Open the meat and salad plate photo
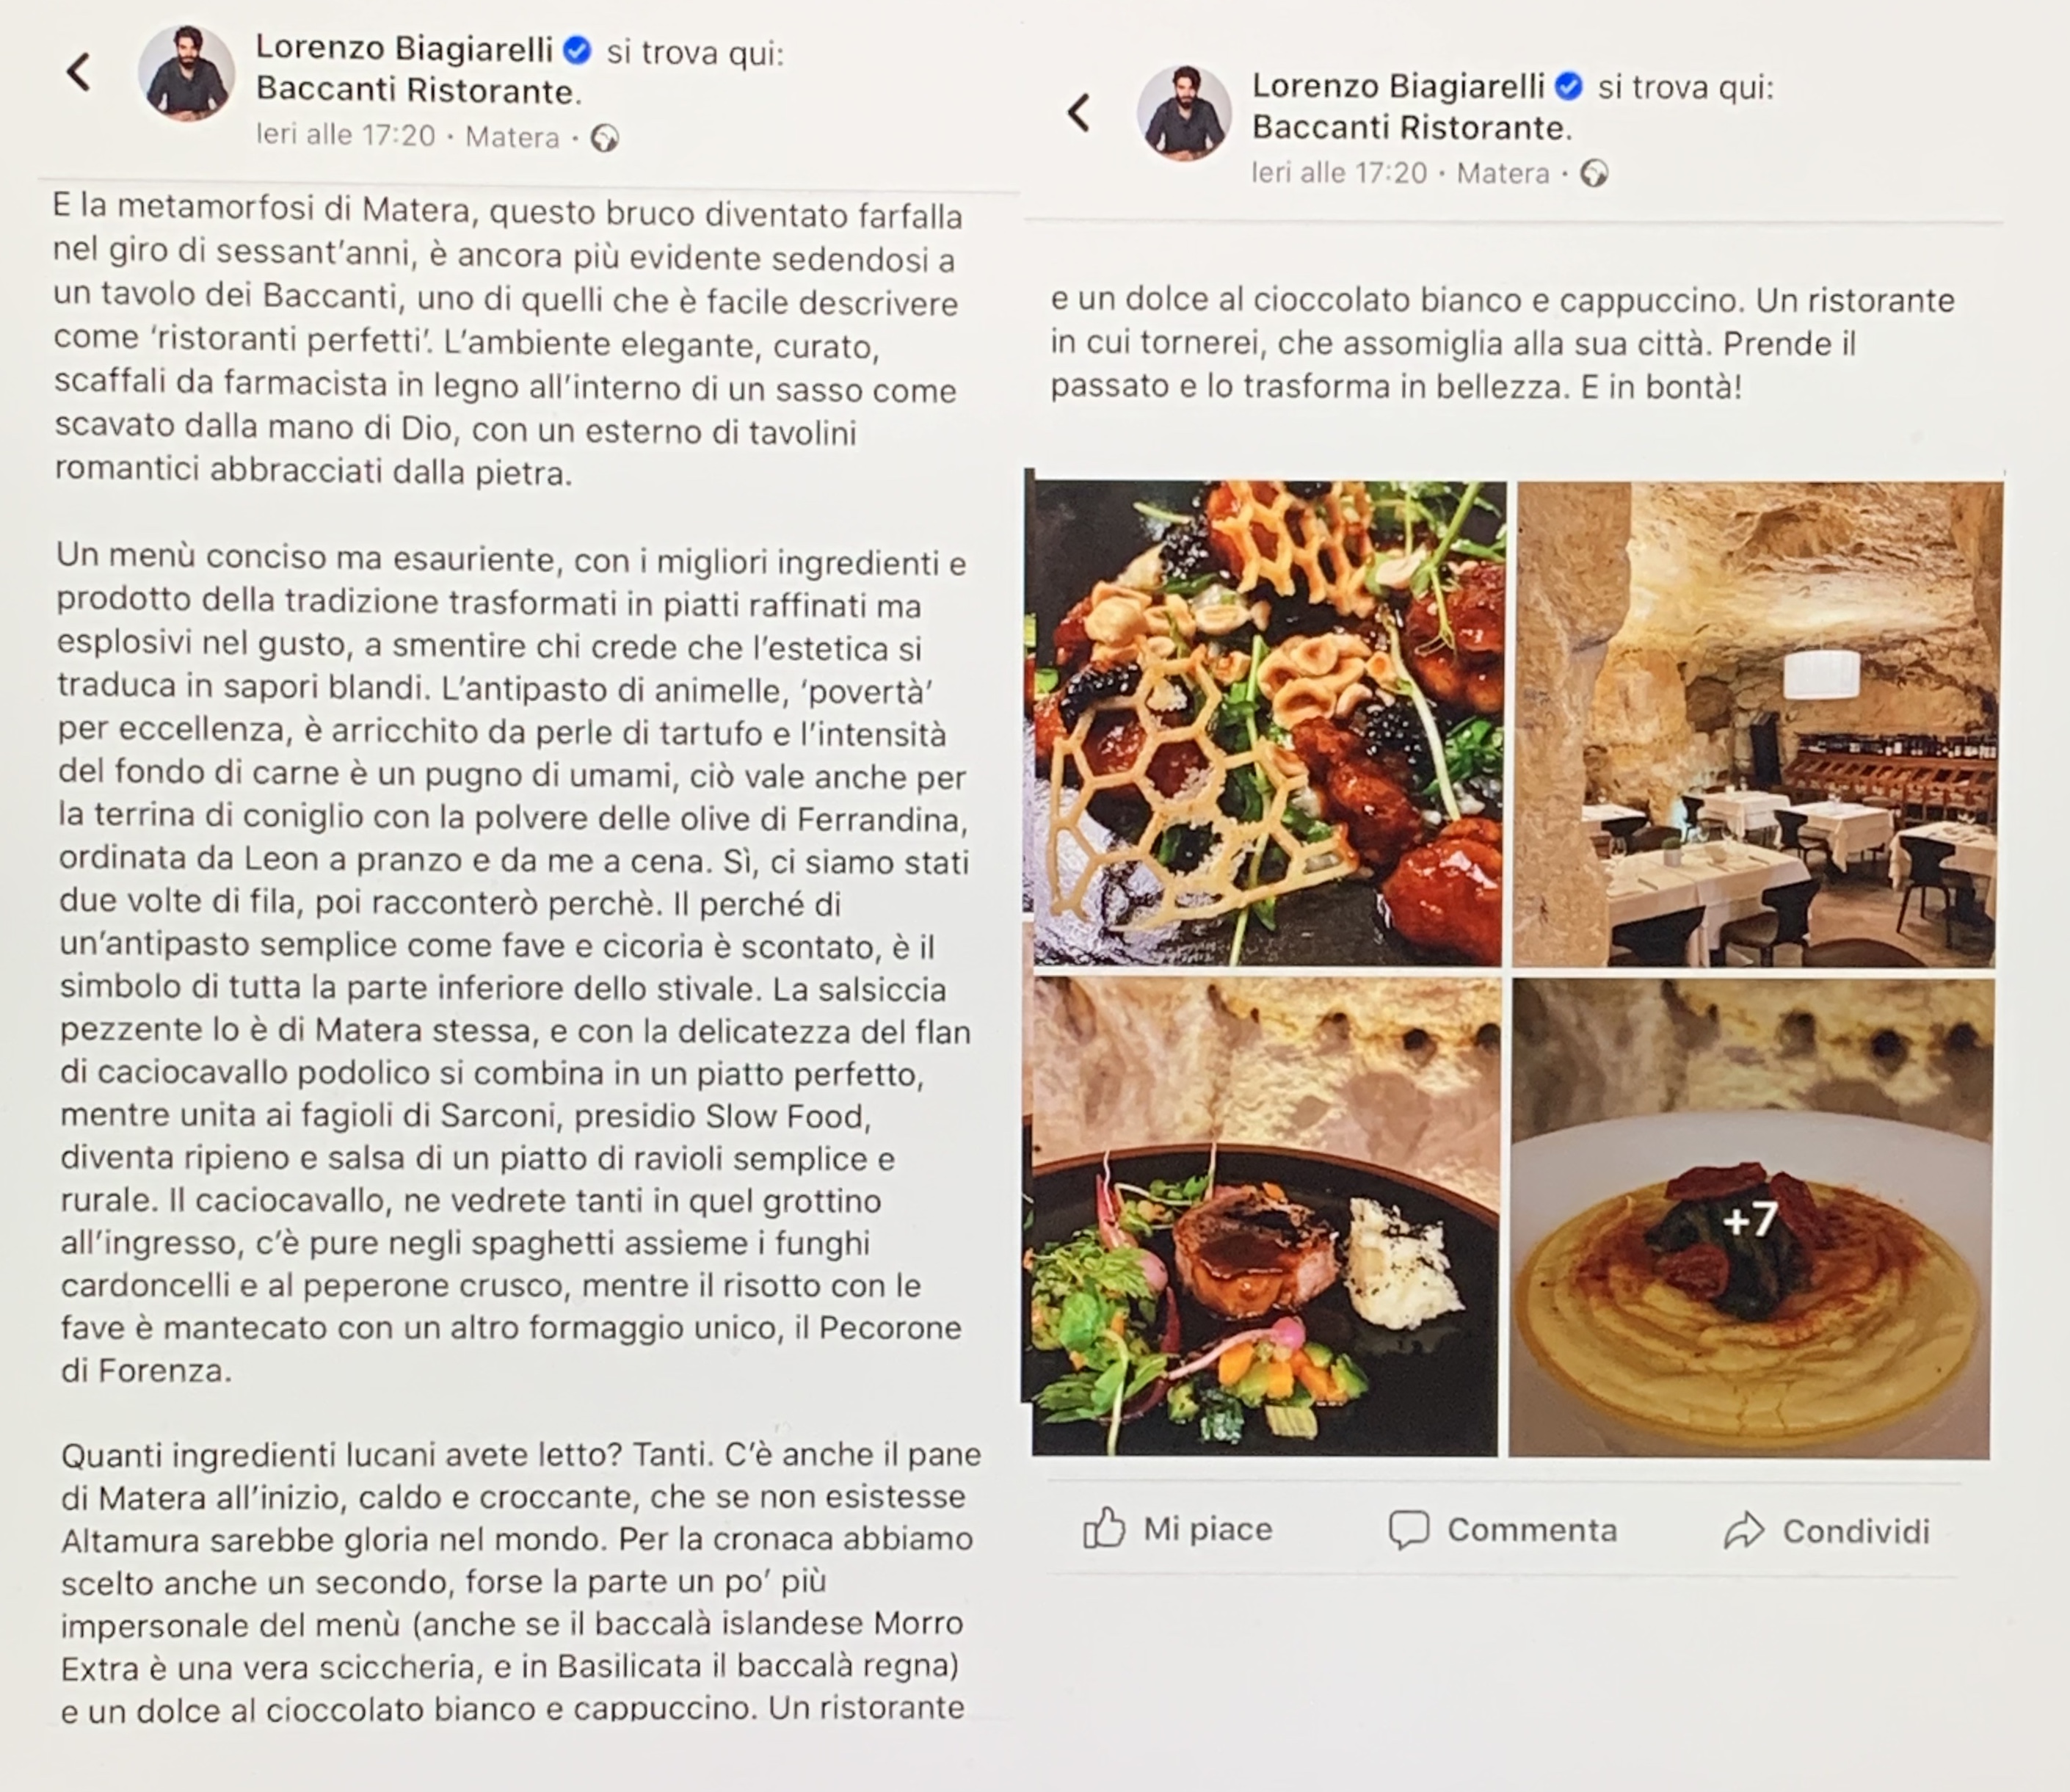The image size is (2070, 1792). pos(1265,1215)
